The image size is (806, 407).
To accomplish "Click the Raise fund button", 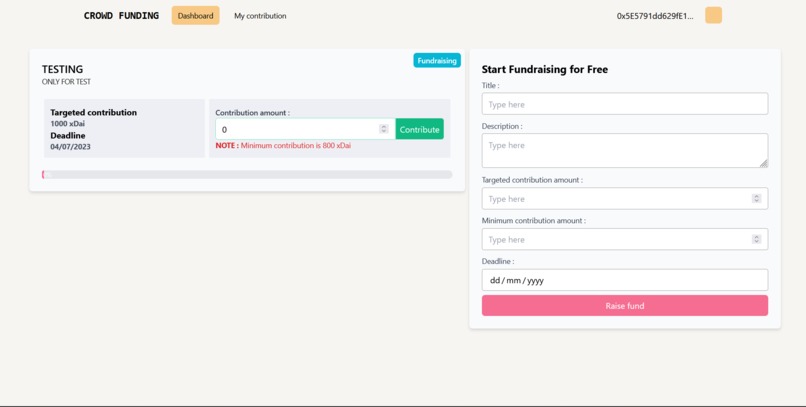I will [x=625, y=306].
